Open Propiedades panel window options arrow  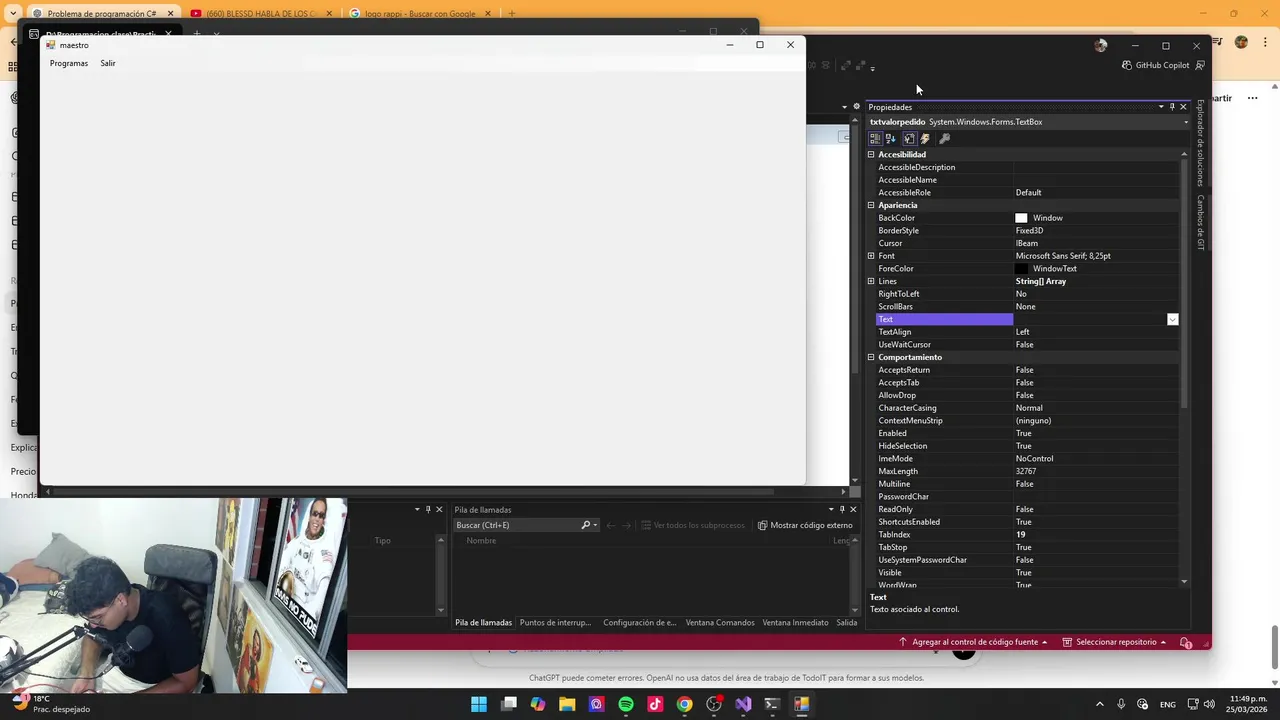[x=1161, y=107]
